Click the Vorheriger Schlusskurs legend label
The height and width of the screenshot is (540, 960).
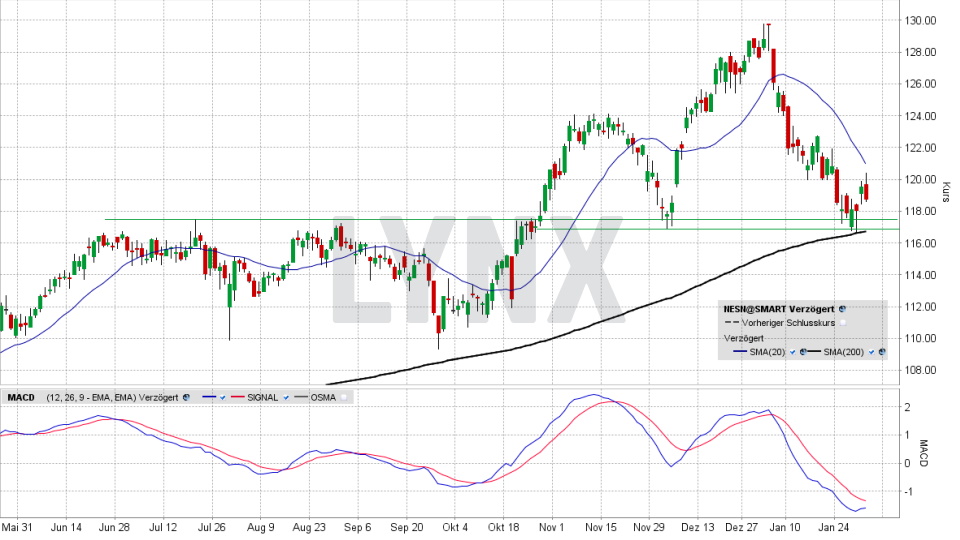(788, 323)
